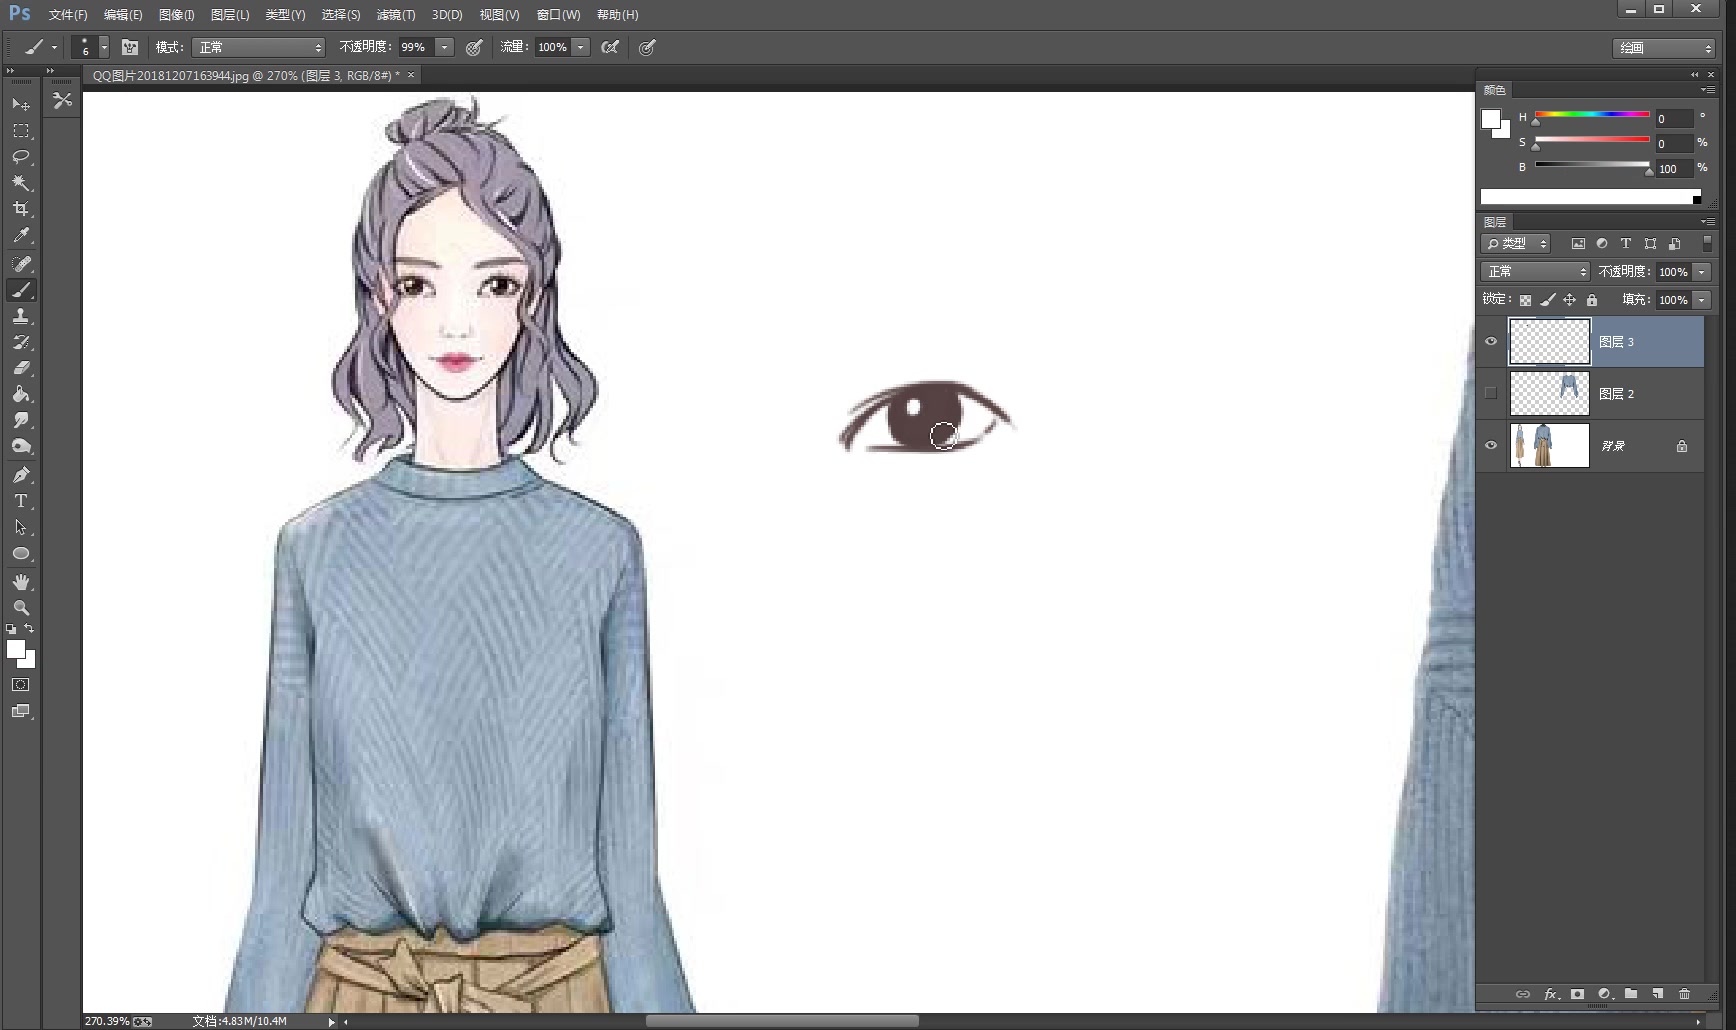
Task: Select the Move tool
Action: [20, 104]
